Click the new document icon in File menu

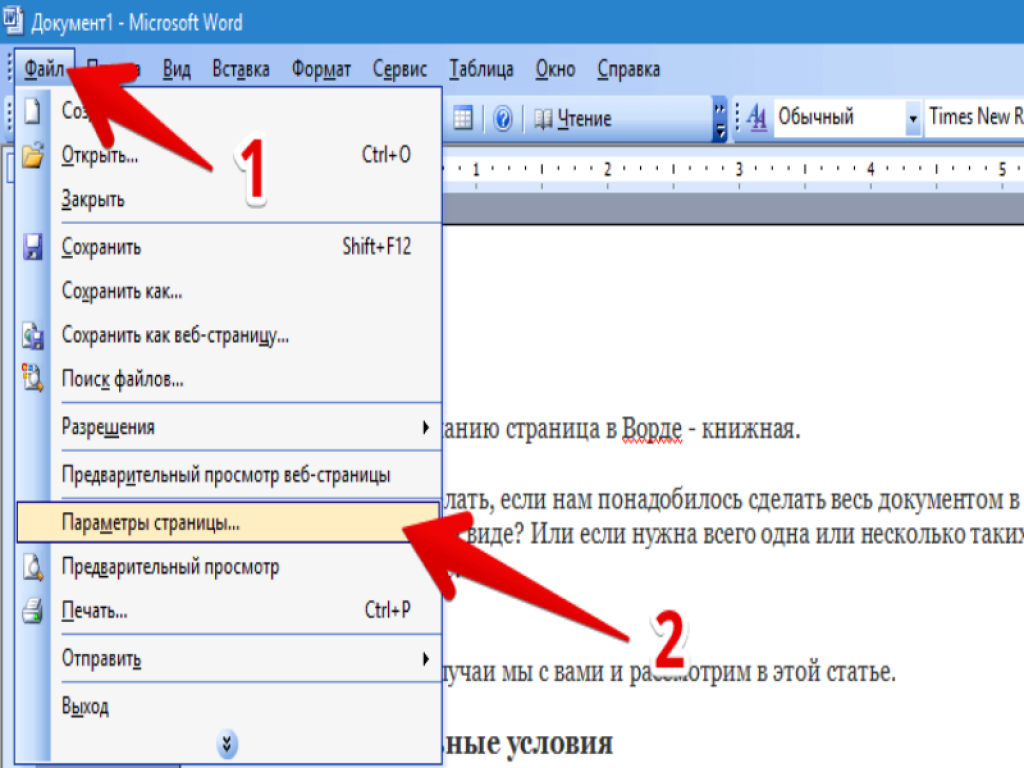pyautogui.click(x=32, y=110)
